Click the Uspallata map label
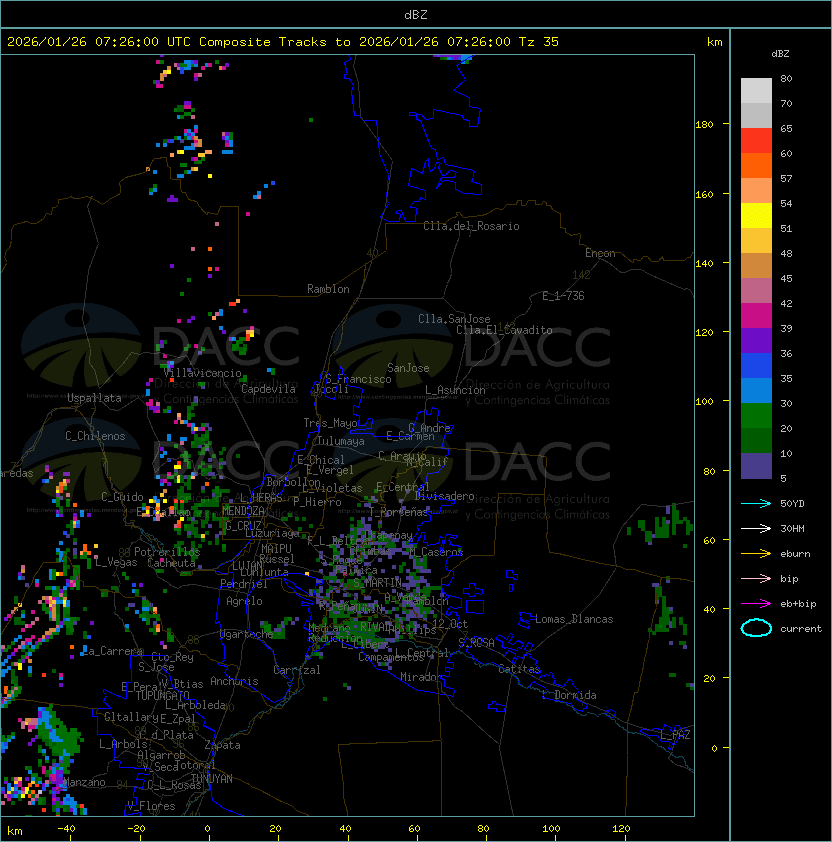Viewport: 832px width, 842px height. point(94,398)
